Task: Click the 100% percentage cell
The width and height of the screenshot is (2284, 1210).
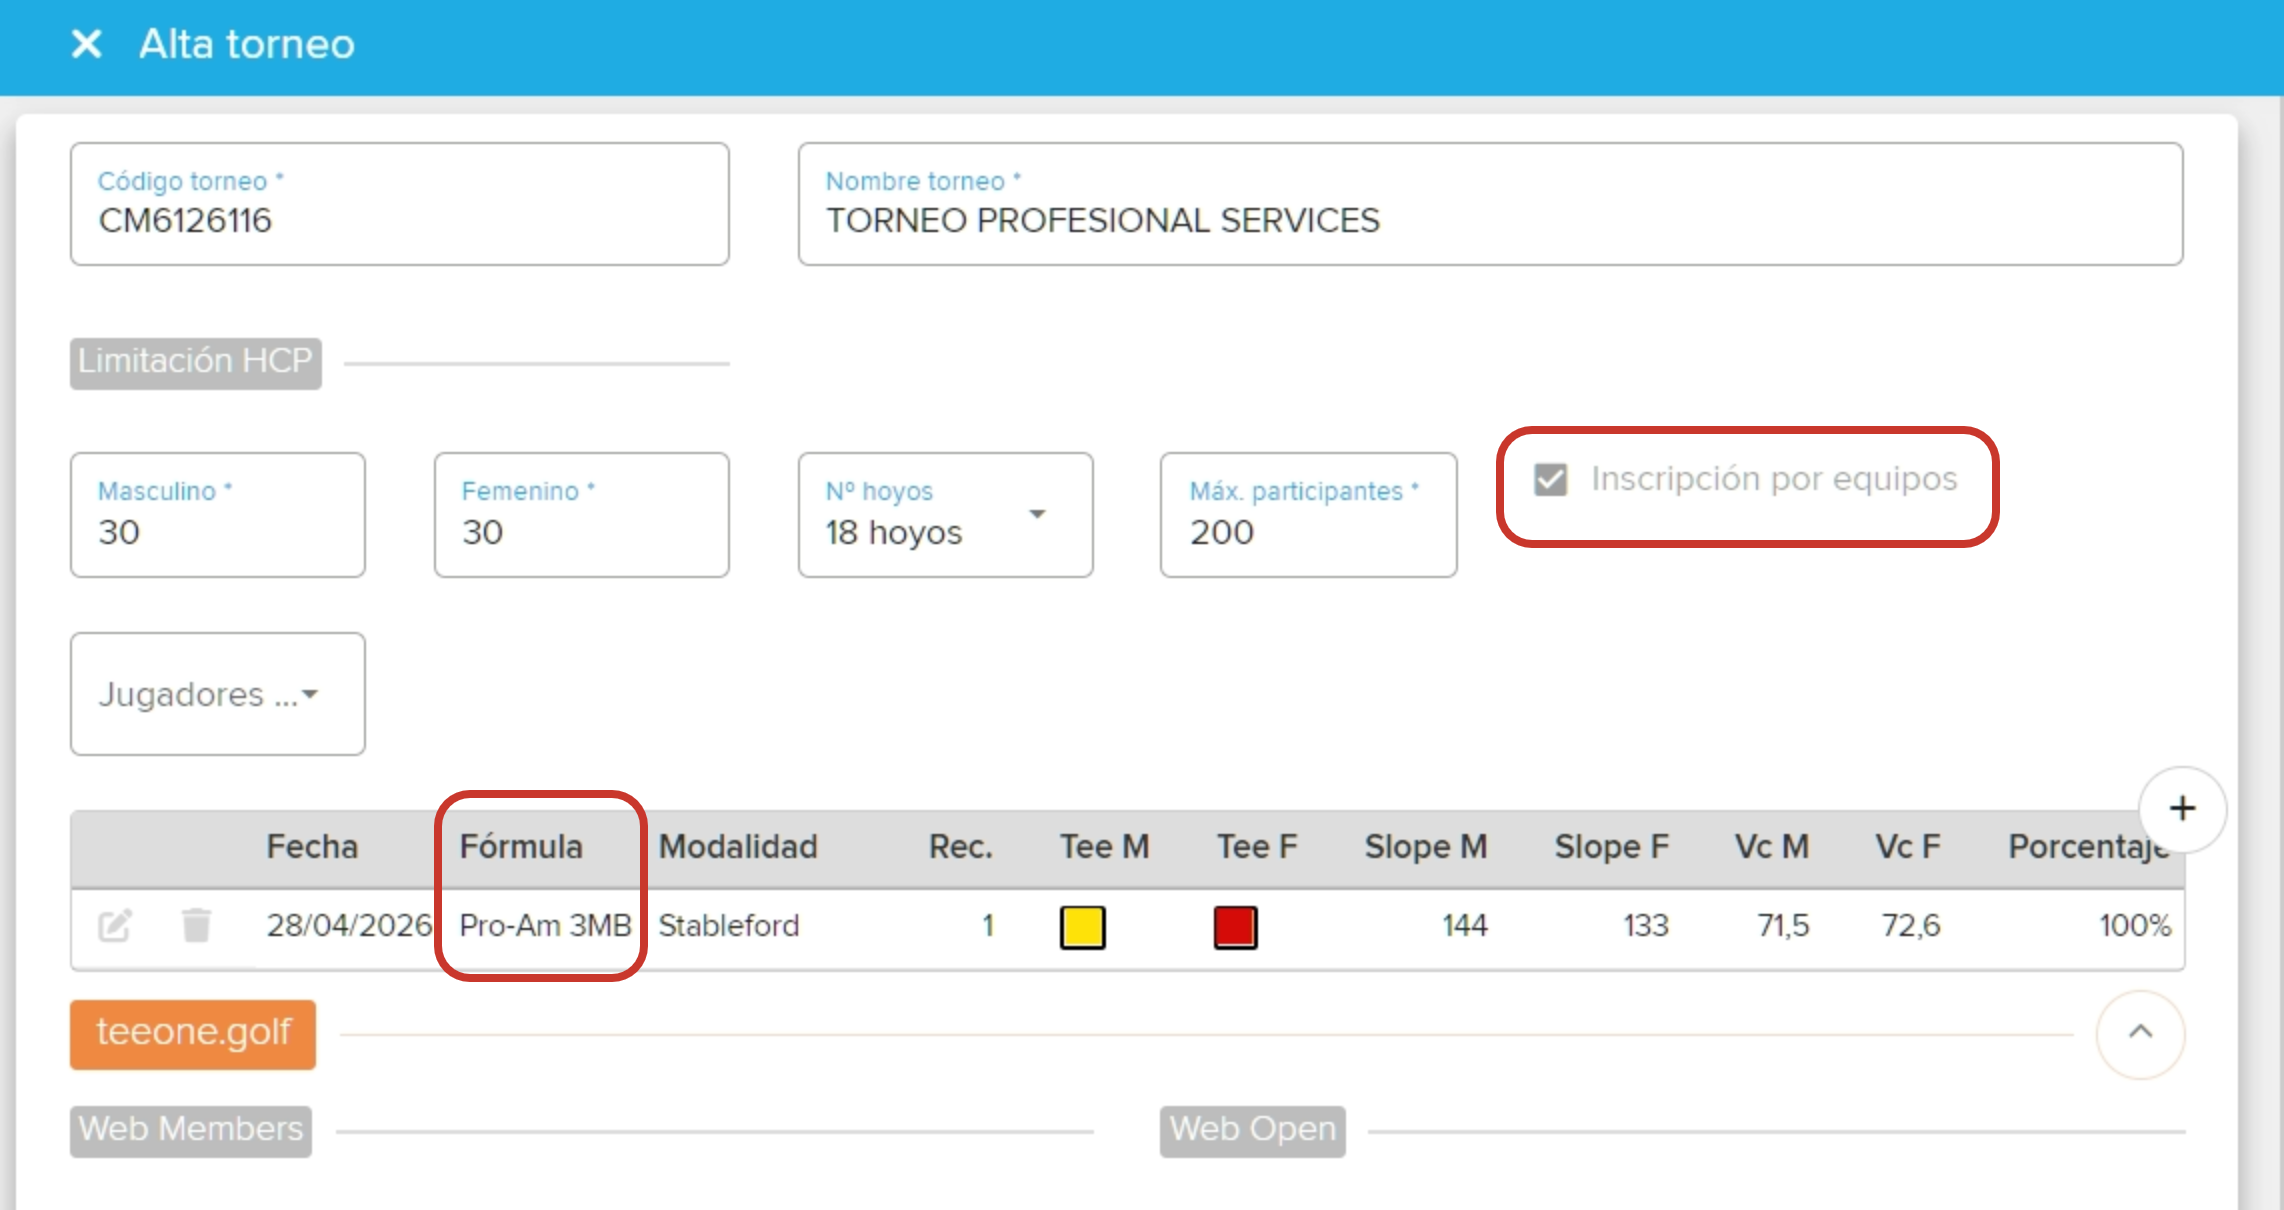Action: click(2135, 926)
